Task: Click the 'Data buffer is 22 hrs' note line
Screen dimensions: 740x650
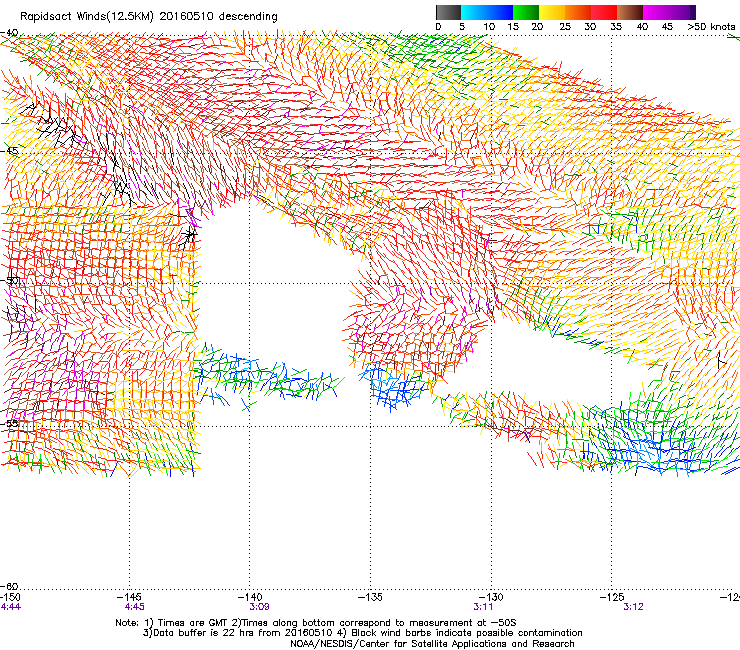Action: (362, 633)
